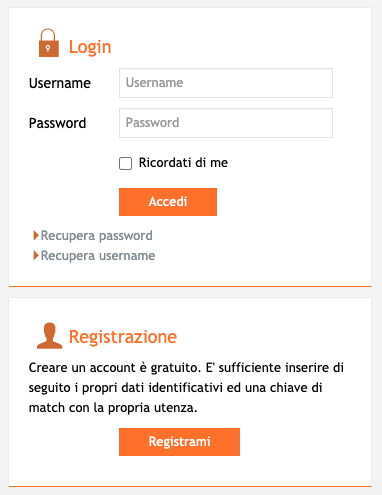The width and height of the screenshot is (382, 495).
Task: Click the orange arrow beside Recupera password
Action: 36,235
